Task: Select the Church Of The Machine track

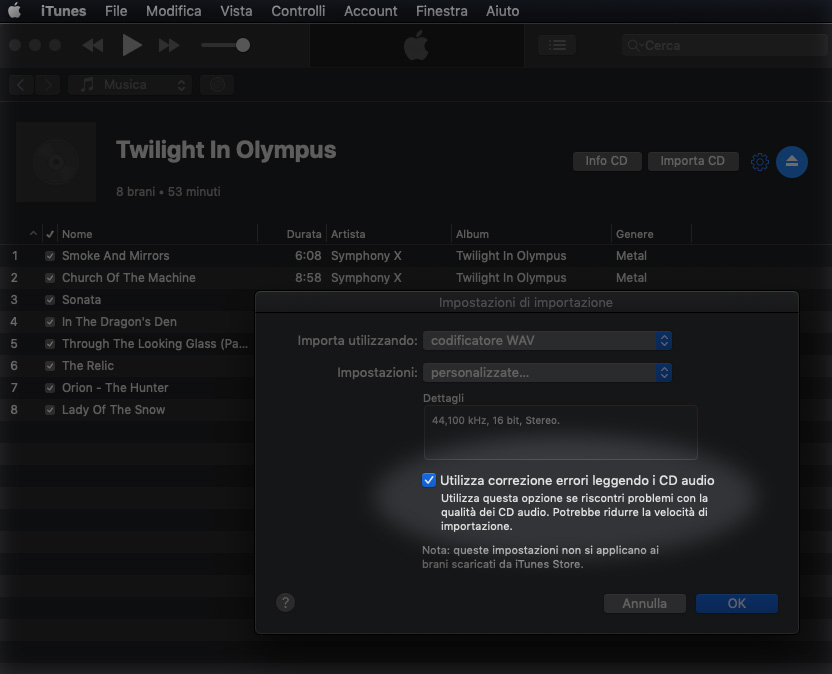Action: click(128, 278)
